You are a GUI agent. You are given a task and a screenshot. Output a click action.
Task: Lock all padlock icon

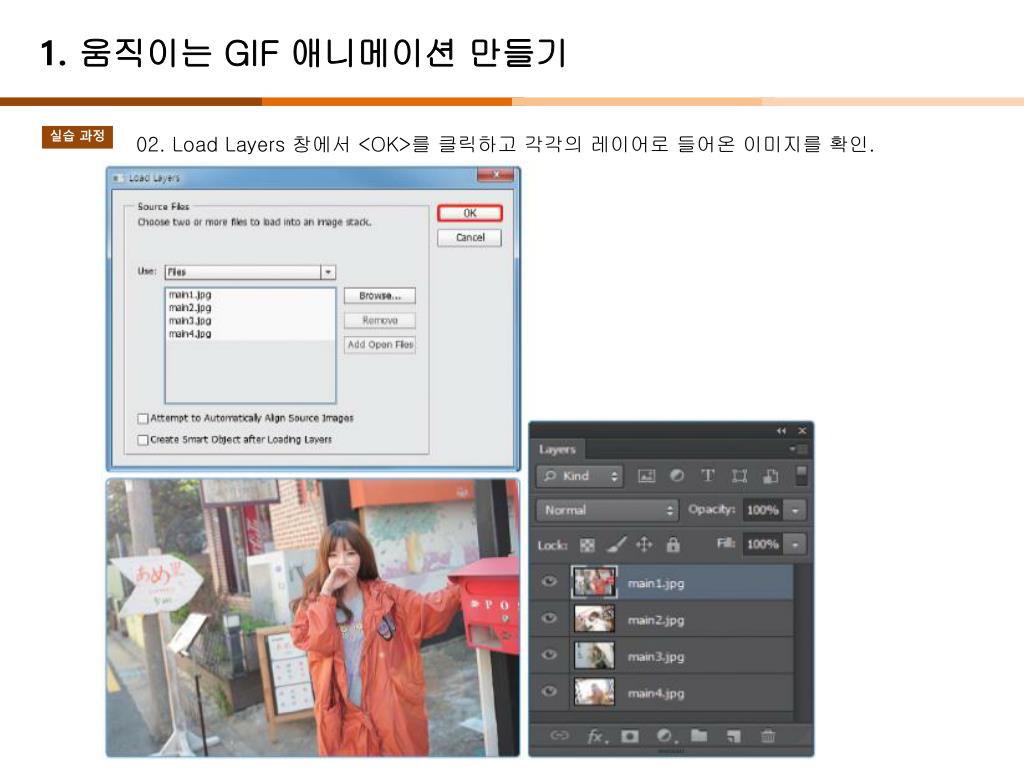pyautogui.click(x=673, y=544)
